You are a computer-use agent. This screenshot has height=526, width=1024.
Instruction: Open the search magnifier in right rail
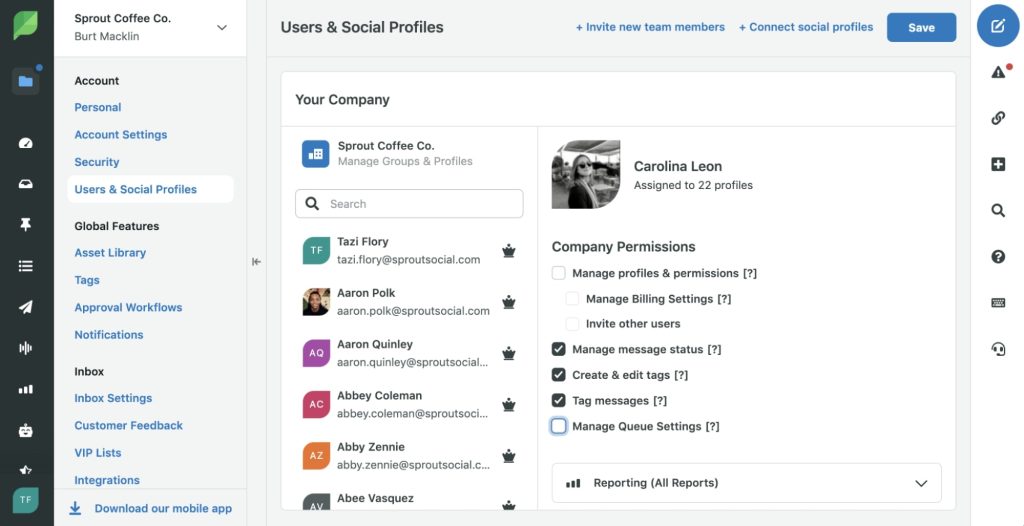(x=998, y=210)
